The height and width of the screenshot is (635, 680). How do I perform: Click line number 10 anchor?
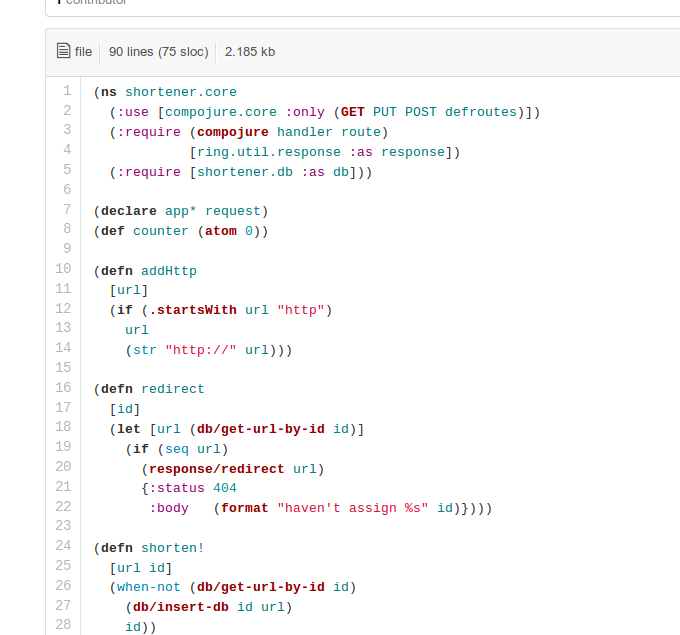point(63,269)
